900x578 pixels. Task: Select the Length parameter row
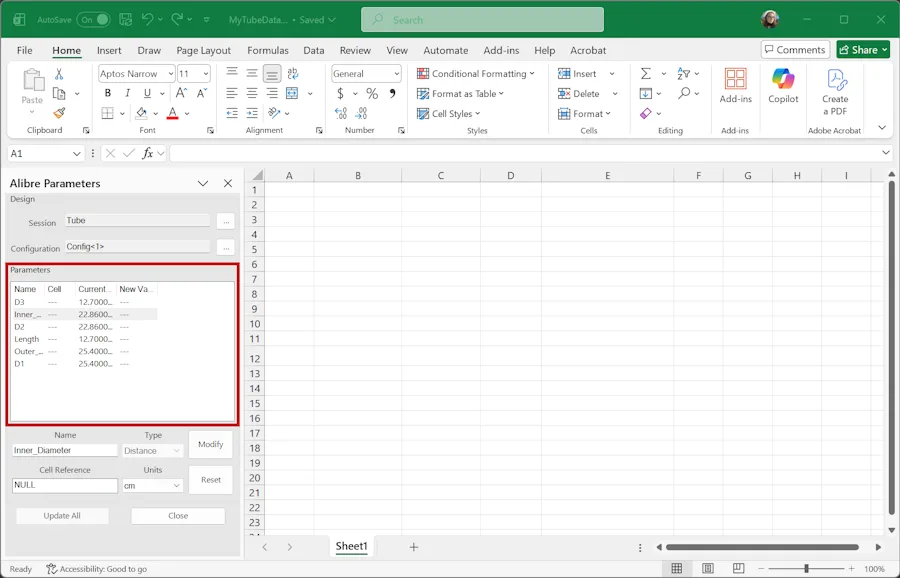pyautogui.click(x=84, y=339)
